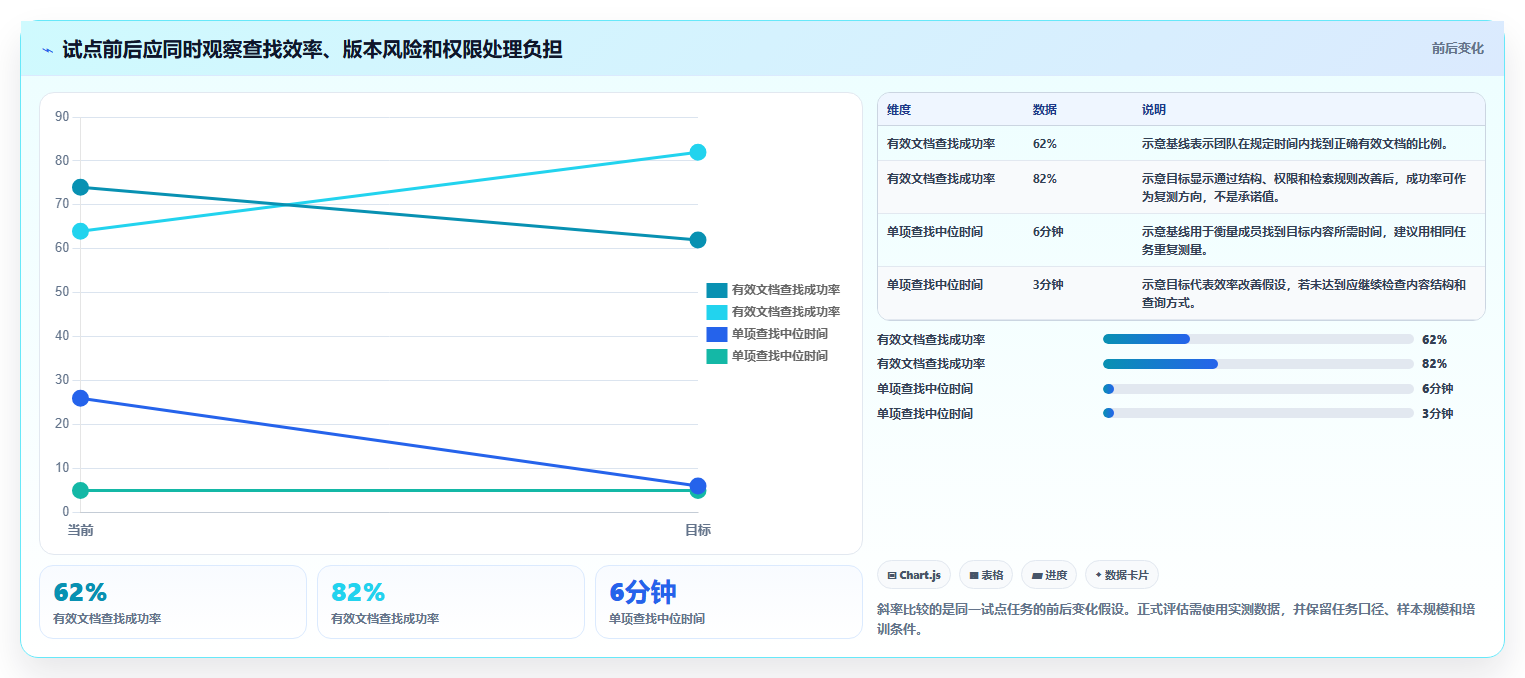This screenshot has height=678, width=1525.
Task: Open the 62% 有效文档查找成功率 summary card
Action: pos(173,602)
